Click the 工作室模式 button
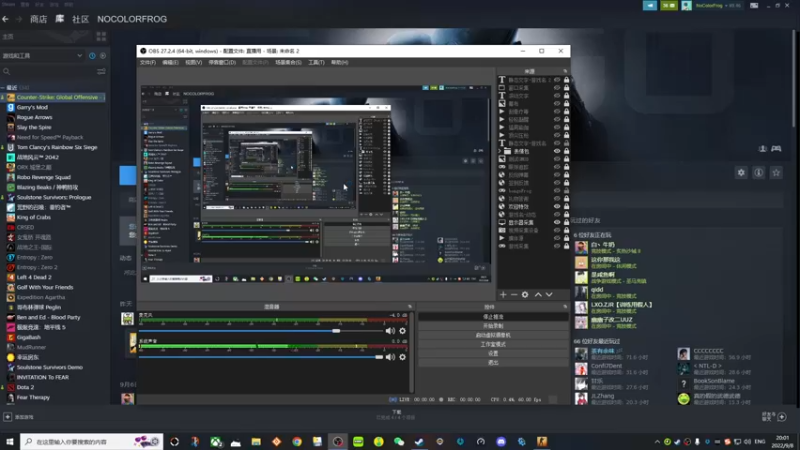 coord(493,344)
